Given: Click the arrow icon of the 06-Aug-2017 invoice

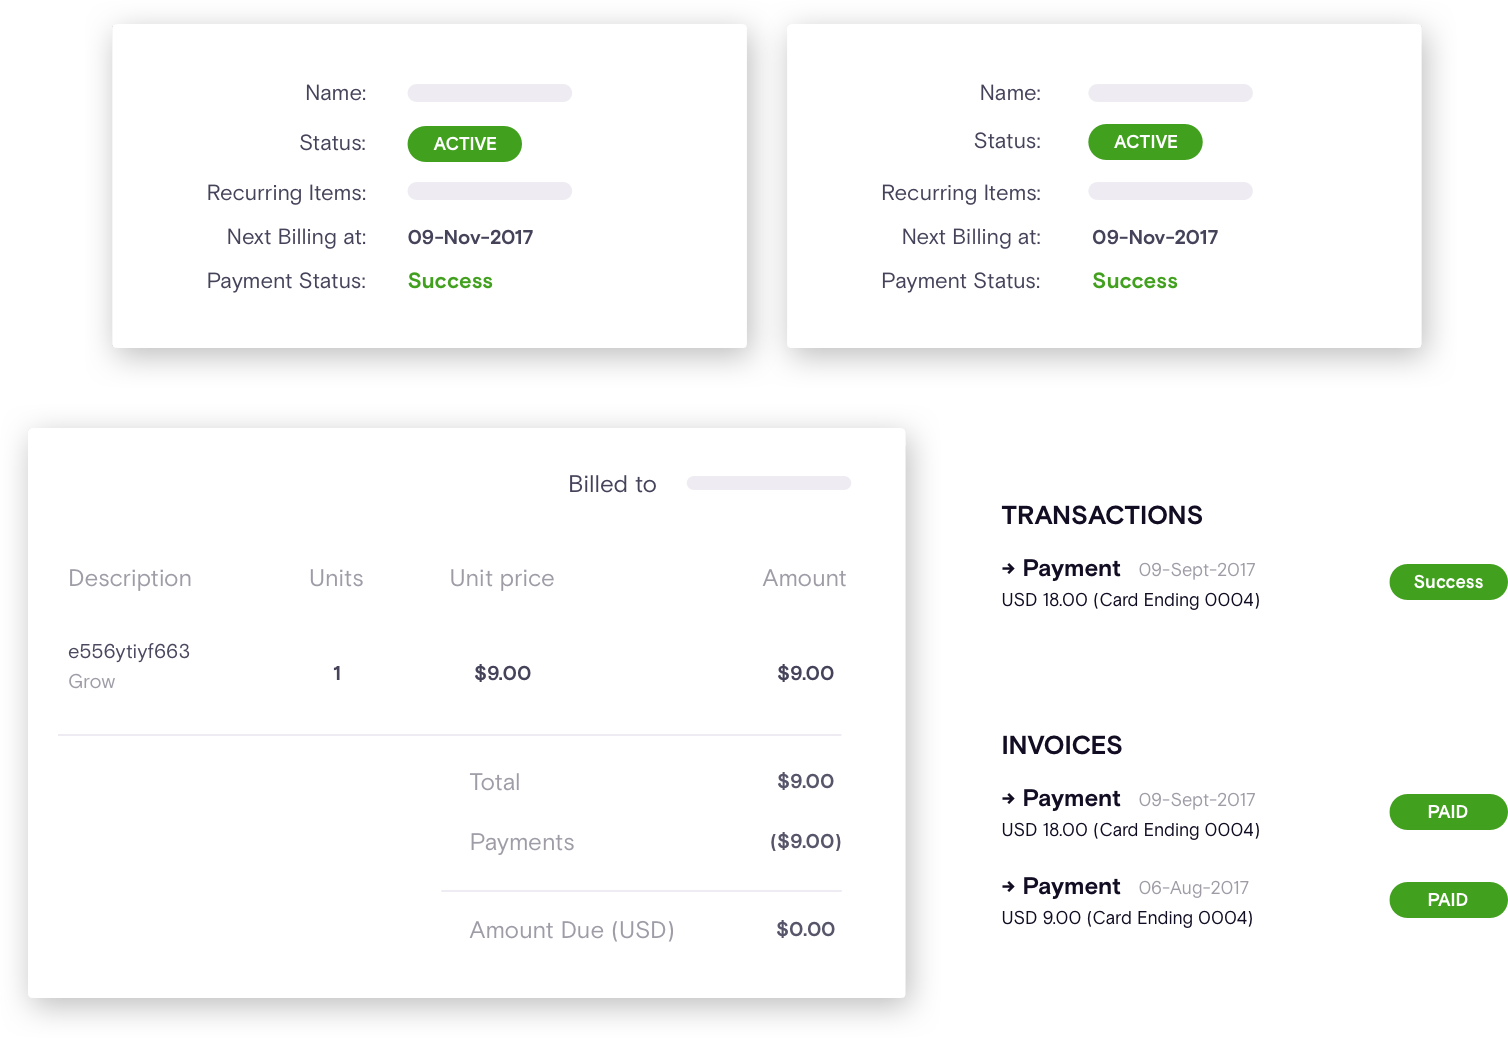Looking at the screenshot, I should [x=1008, y=887].
